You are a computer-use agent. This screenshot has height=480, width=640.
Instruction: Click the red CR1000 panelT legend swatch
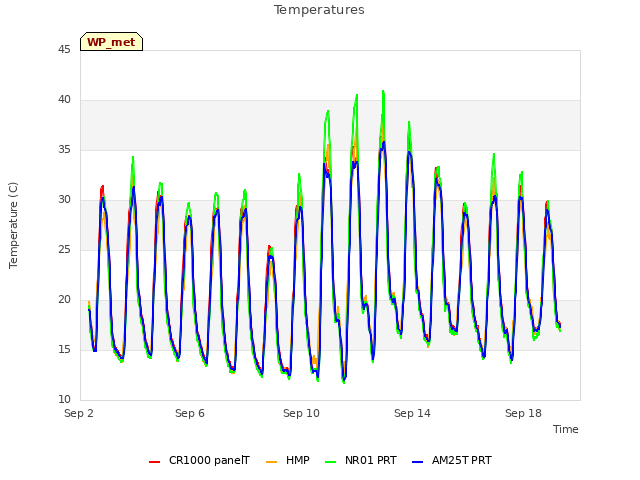154,462
